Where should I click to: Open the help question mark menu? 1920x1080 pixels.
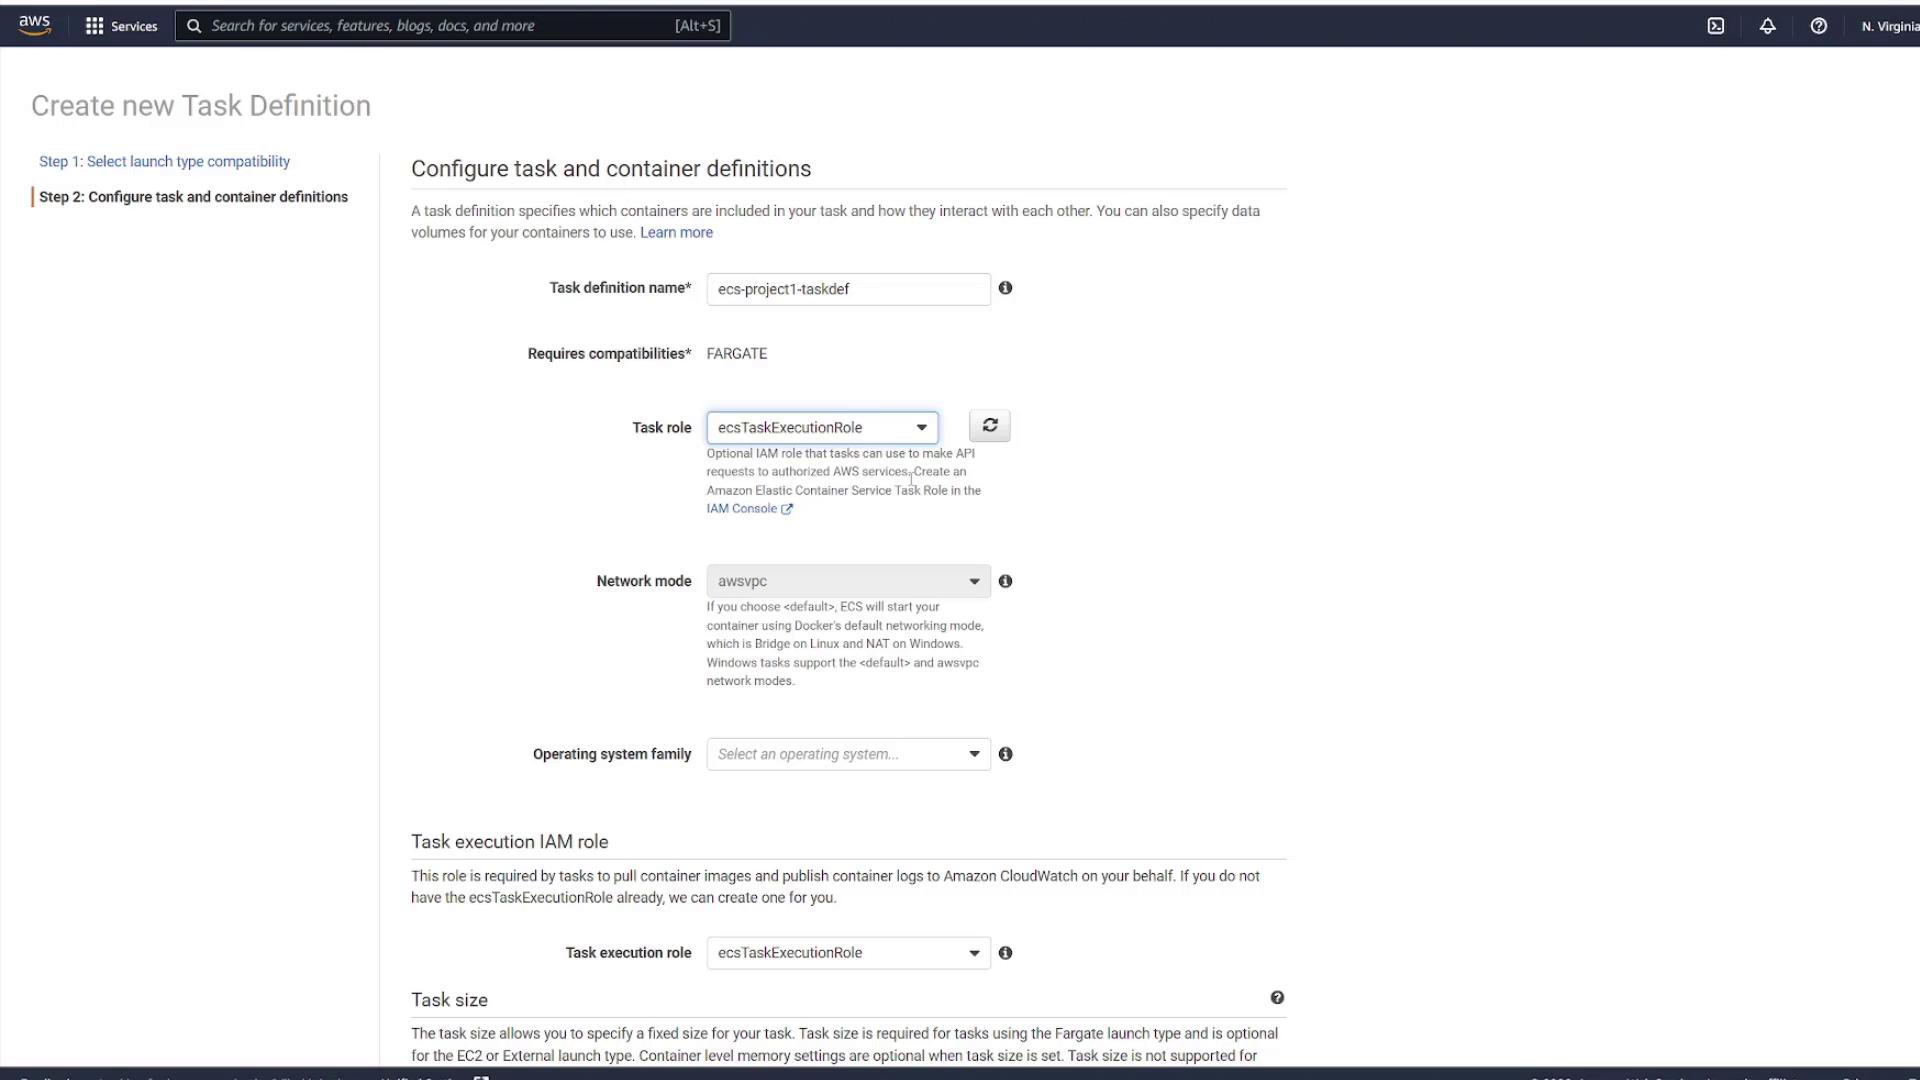coord(1819,26)
